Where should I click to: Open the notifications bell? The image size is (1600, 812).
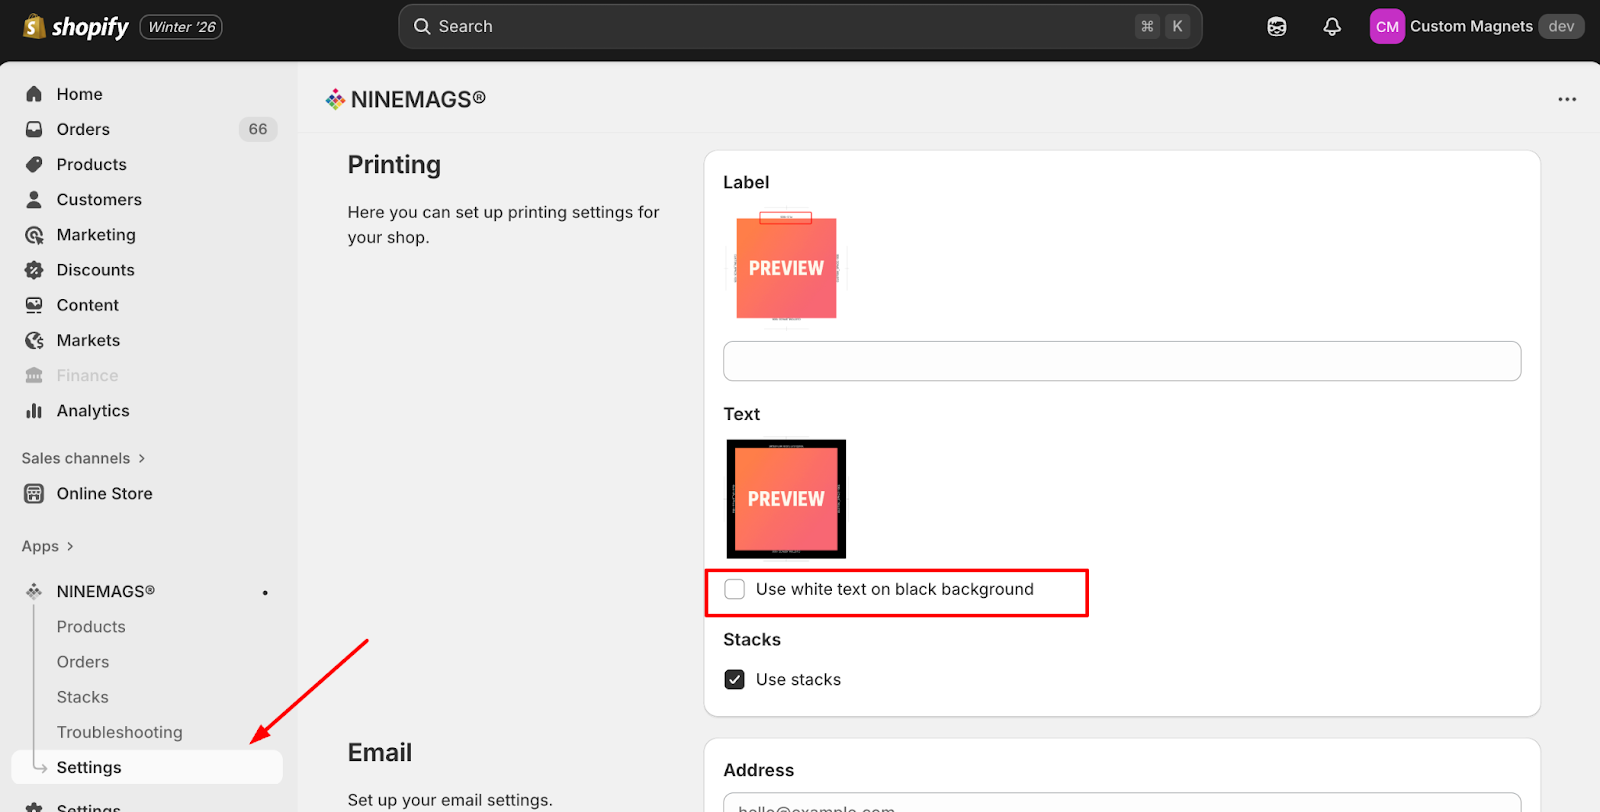coord(1332,27)
